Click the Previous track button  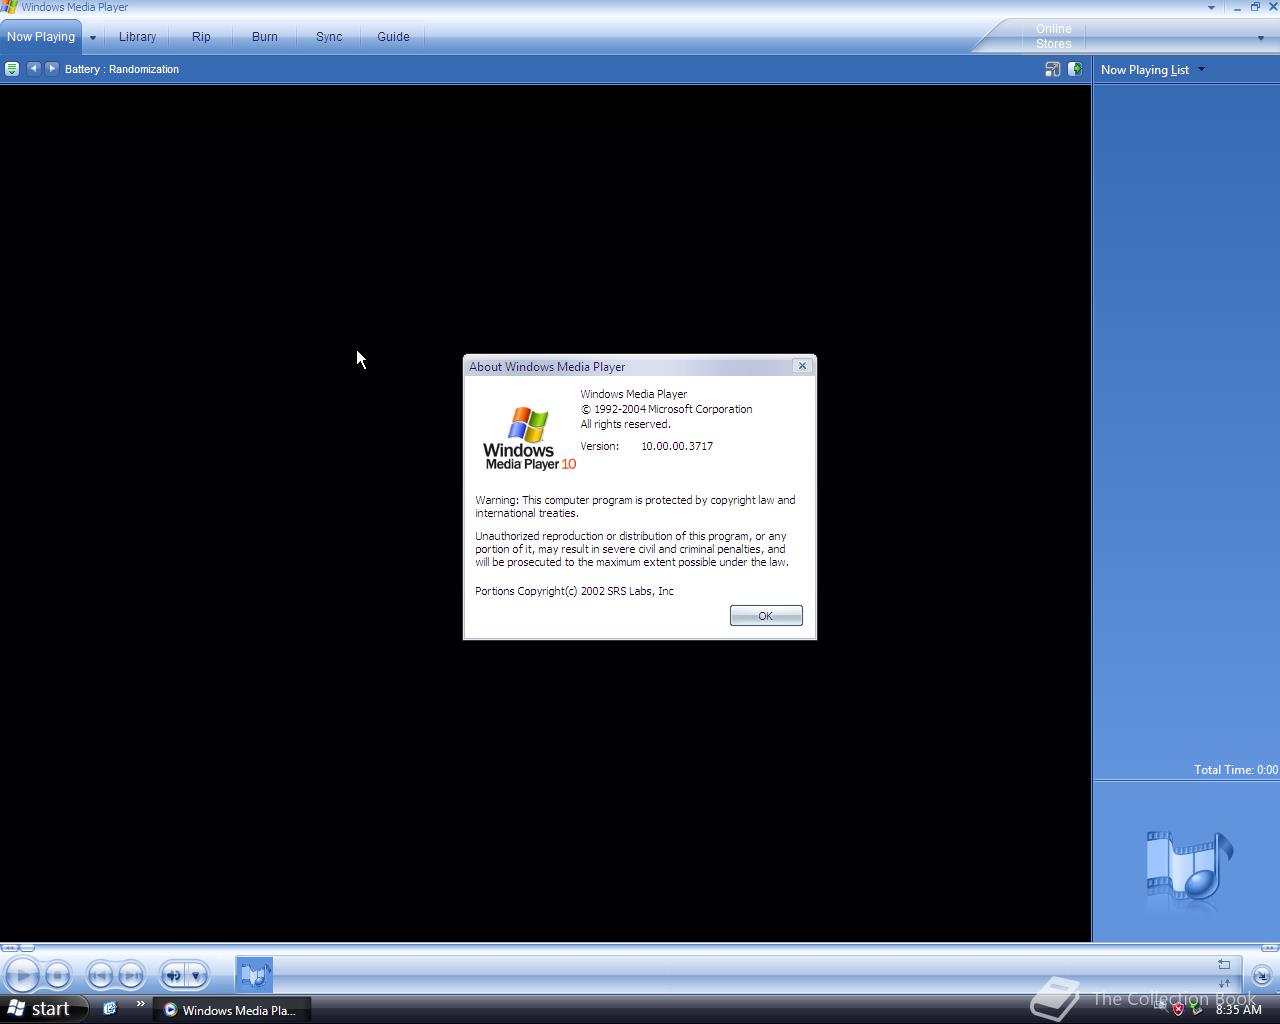(x=100, y=975)
